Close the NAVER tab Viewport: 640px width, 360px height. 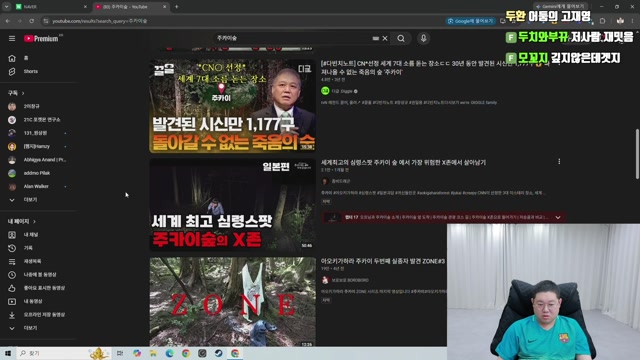(85, 7)
